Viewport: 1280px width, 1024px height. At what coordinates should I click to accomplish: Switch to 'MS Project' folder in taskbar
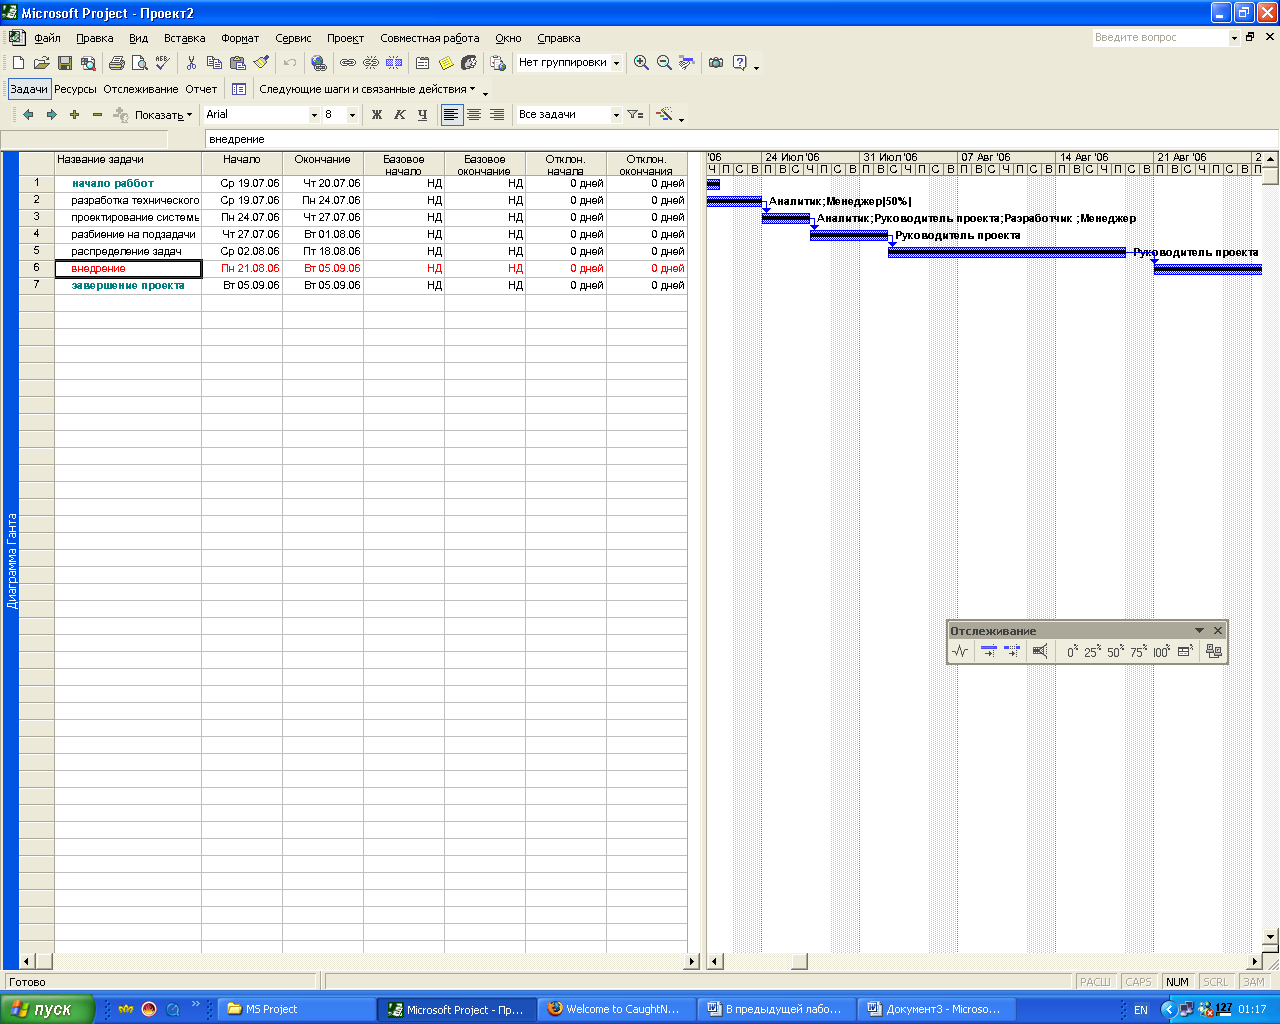click(295, 1009)
